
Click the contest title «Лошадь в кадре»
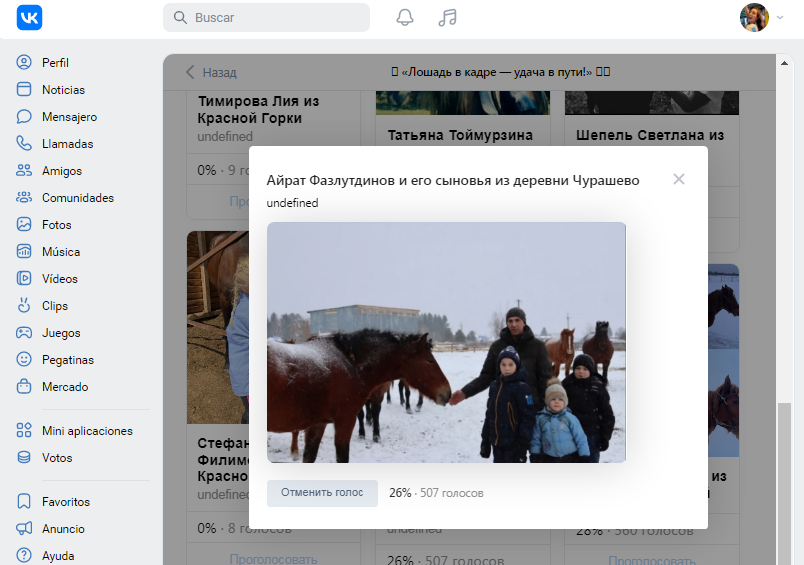(500, 72)
